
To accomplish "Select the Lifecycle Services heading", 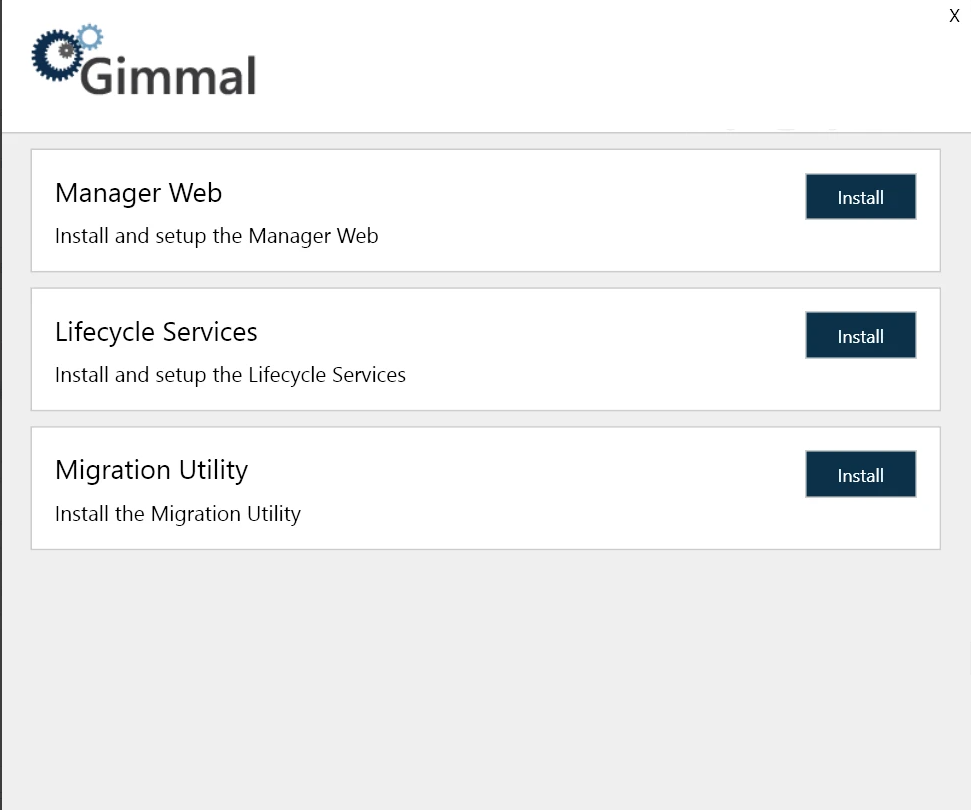I will pyautogui.click(x=156, y=332).
